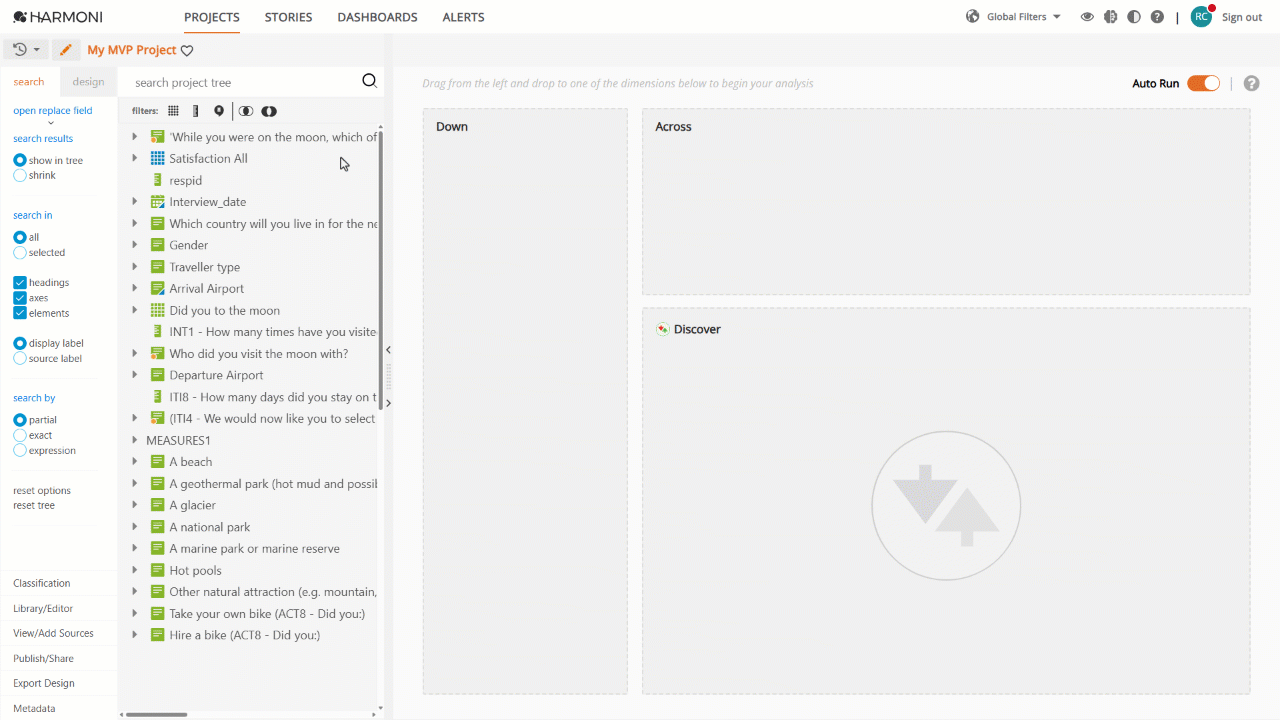Switch to the design side tab

[88, 82]
